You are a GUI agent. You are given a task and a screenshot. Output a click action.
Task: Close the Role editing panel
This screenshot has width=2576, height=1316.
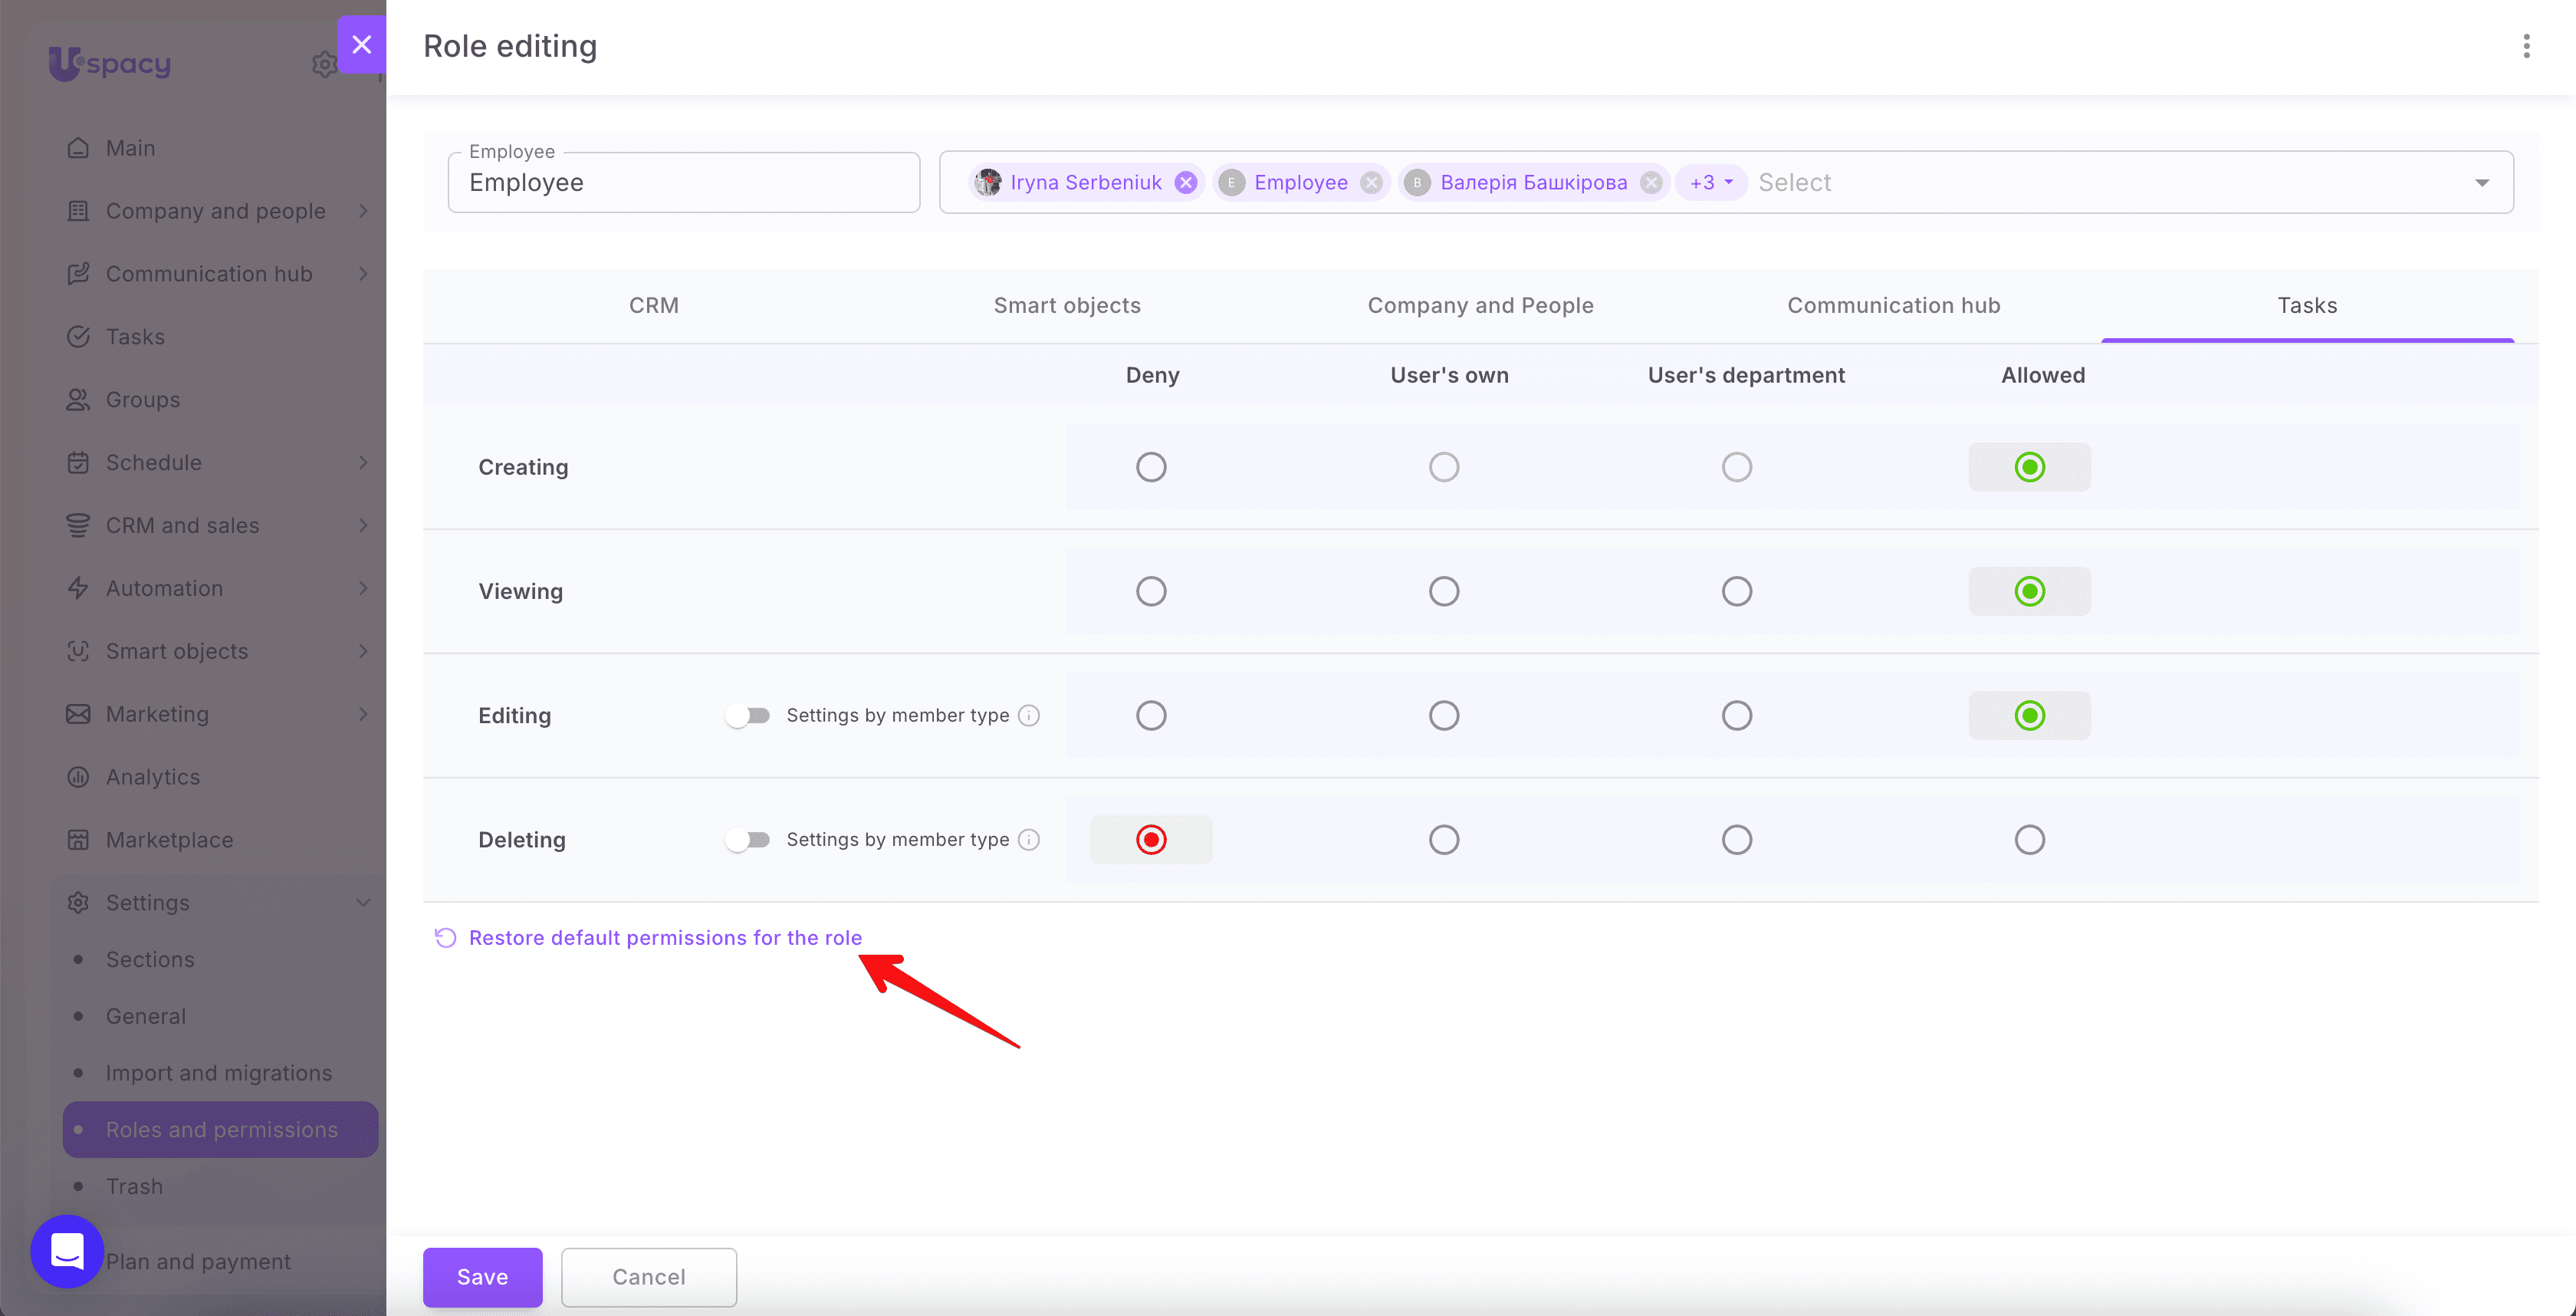coord(362,44)
